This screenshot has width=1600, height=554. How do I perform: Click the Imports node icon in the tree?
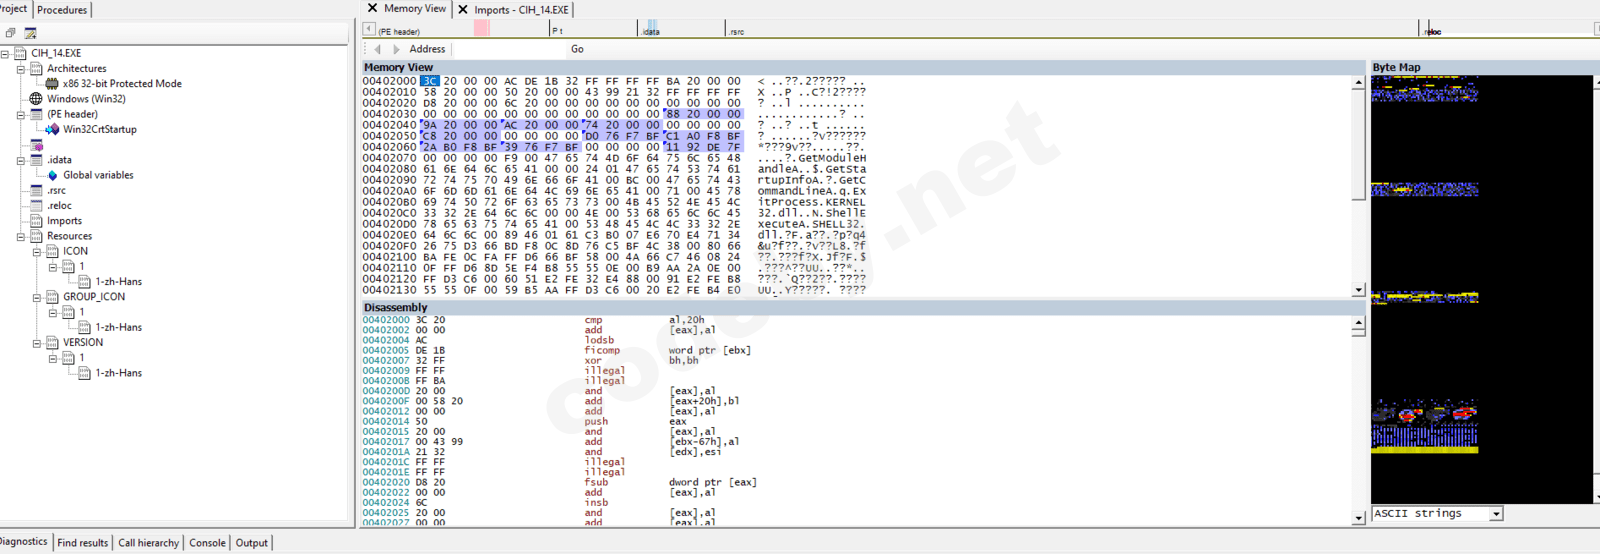point(36,221)
